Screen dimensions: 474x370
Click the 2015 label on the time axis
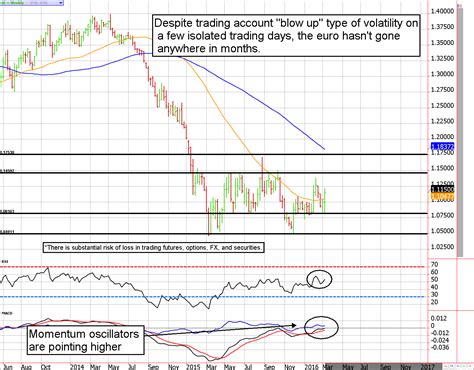click(193, 367)
